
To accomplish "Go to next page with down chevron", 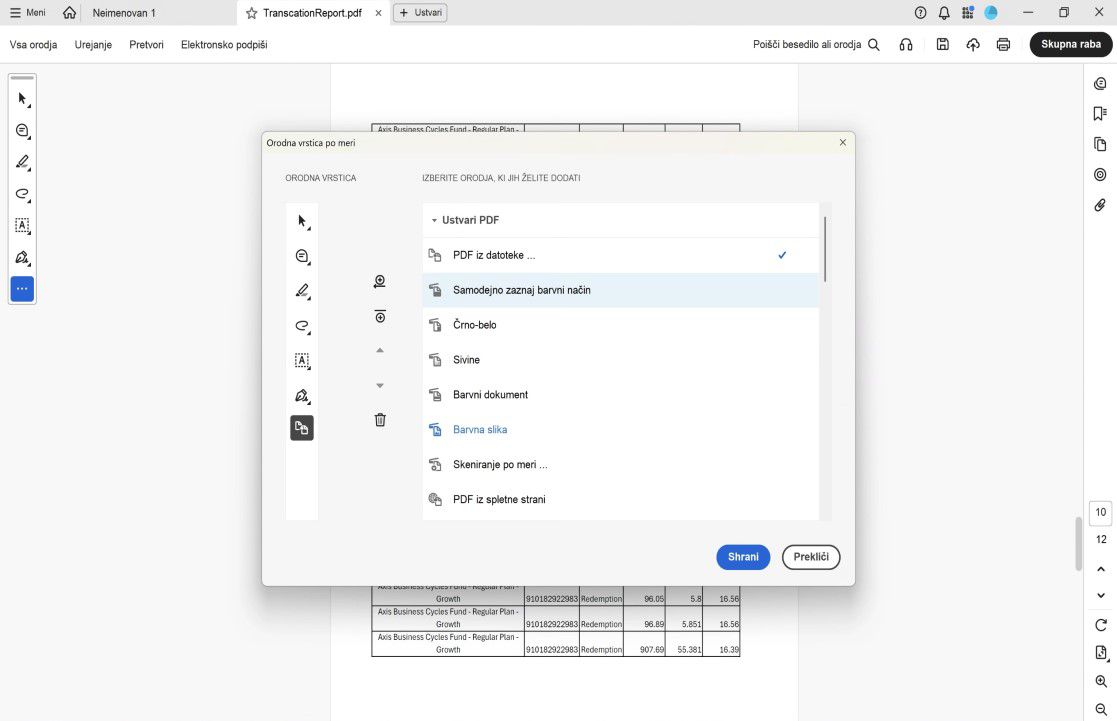I will 1101,596.
